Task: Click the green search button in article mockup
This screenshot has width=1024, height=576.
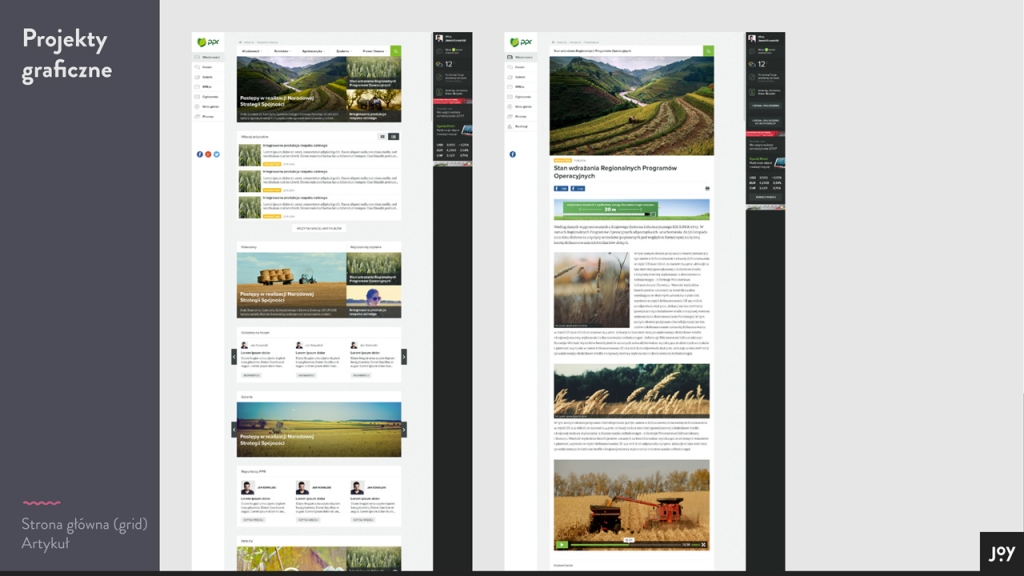Action: click(708, 50)
